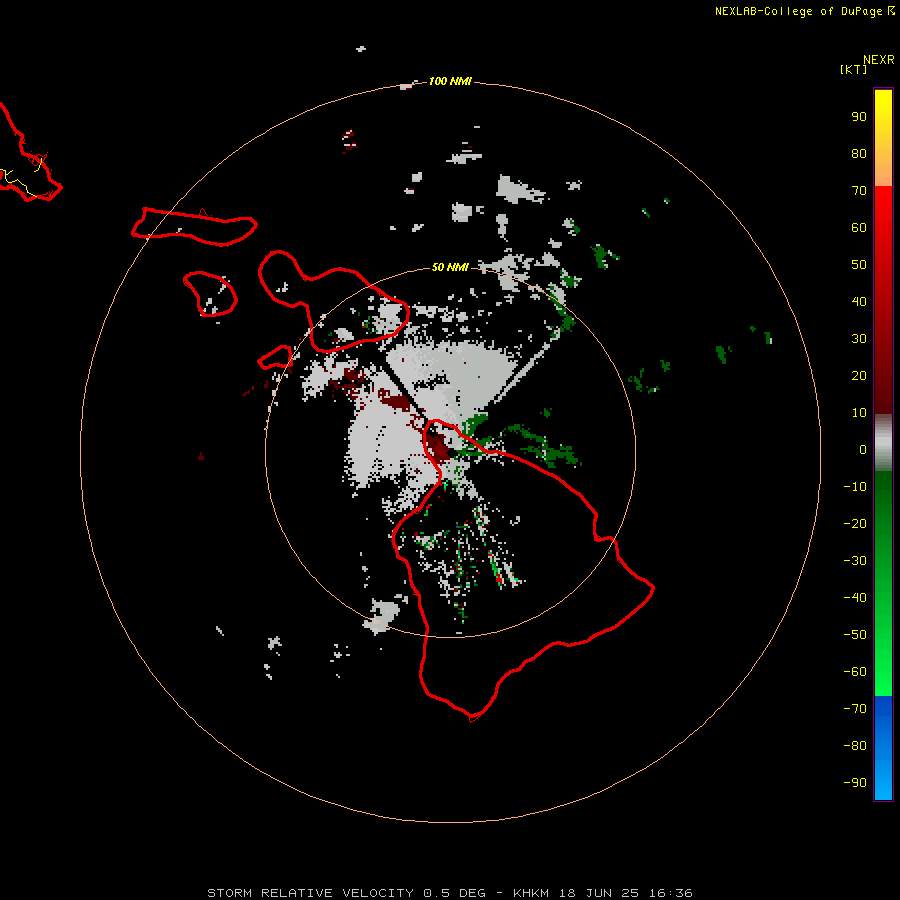The image size is (900, 900).
Task: Click the -50 value on velocity scale
Action: coord(855,635)
